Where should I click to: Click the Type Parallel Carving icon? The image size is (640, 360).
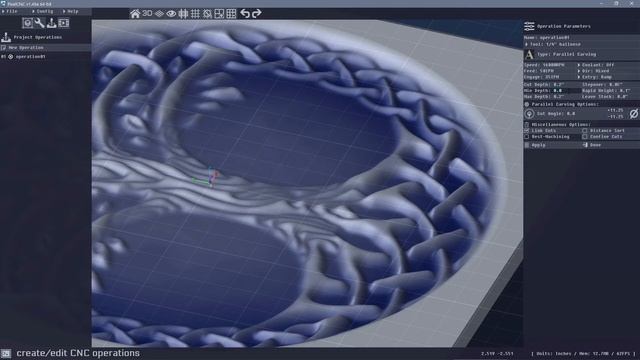tap(529, 54)
